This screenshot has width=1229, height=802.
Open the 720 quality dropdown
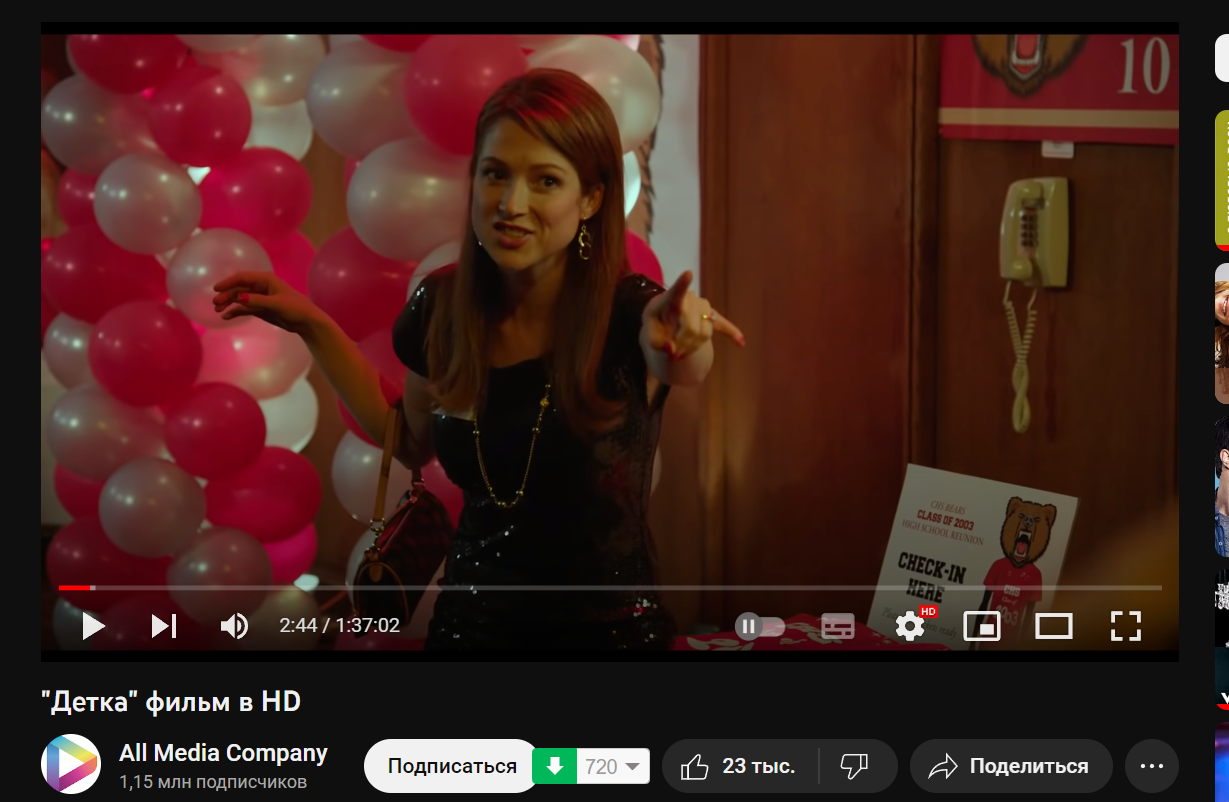tap(613, 766)
